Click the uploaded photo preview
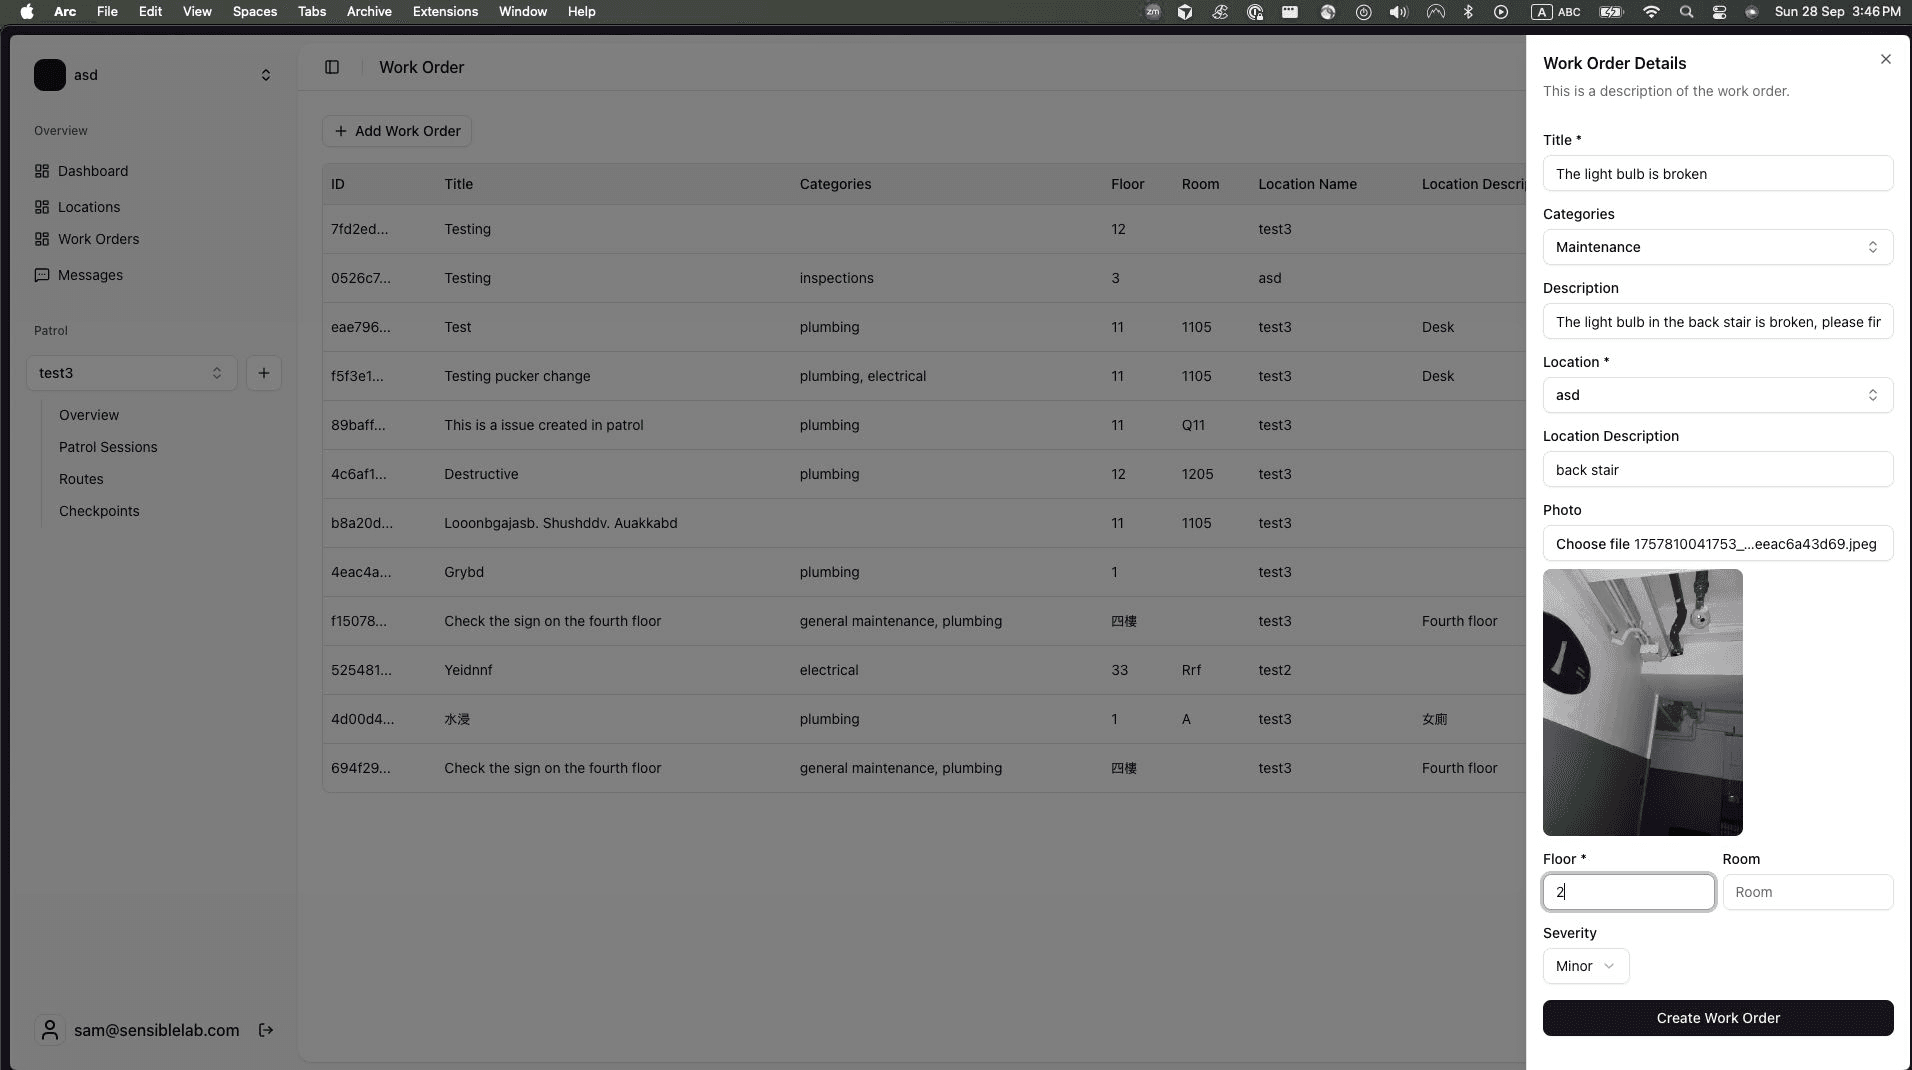Screen dimensions: 1912x1070 pyautogui.click(x=1642, y=701)
